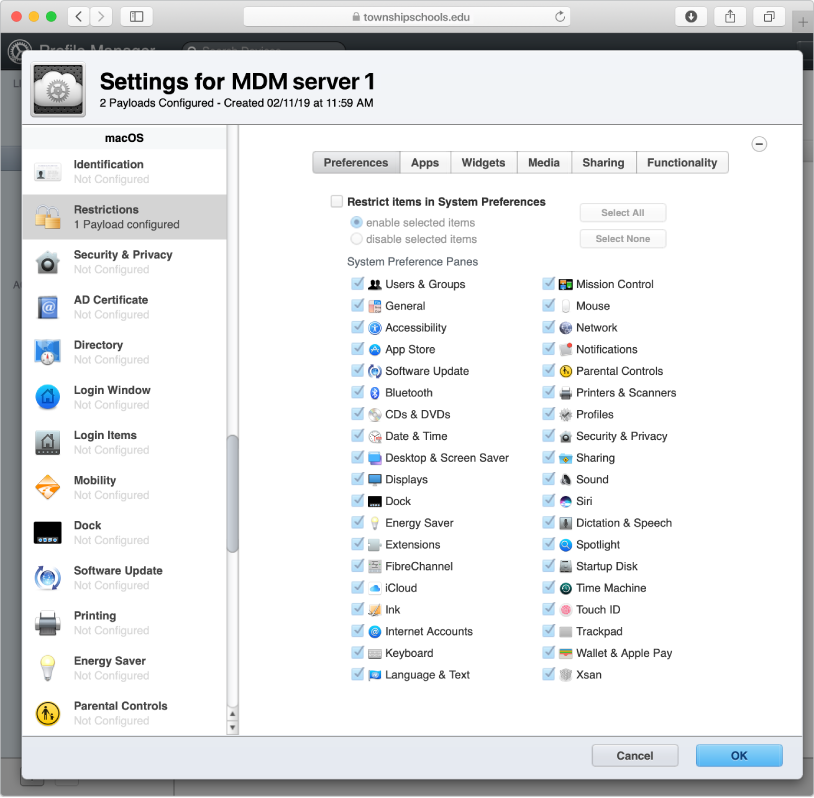
Task: Click sidebar scrollbar up arrow
Action: click(233, 714)
